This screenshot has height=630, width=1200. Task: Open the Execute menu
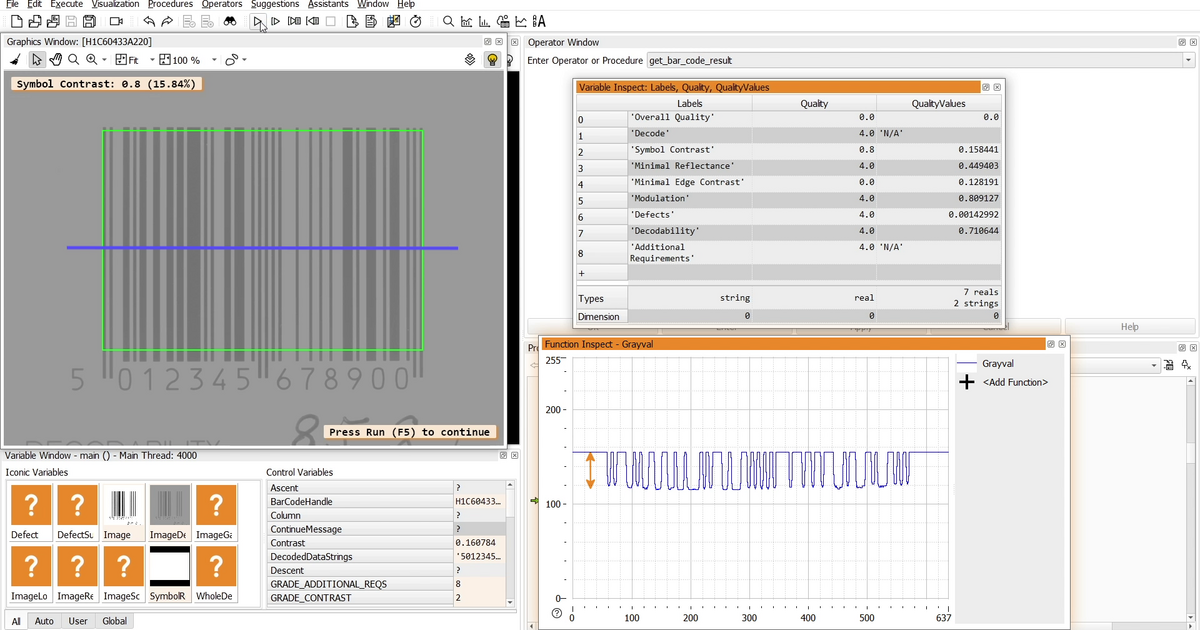(66, 4)
